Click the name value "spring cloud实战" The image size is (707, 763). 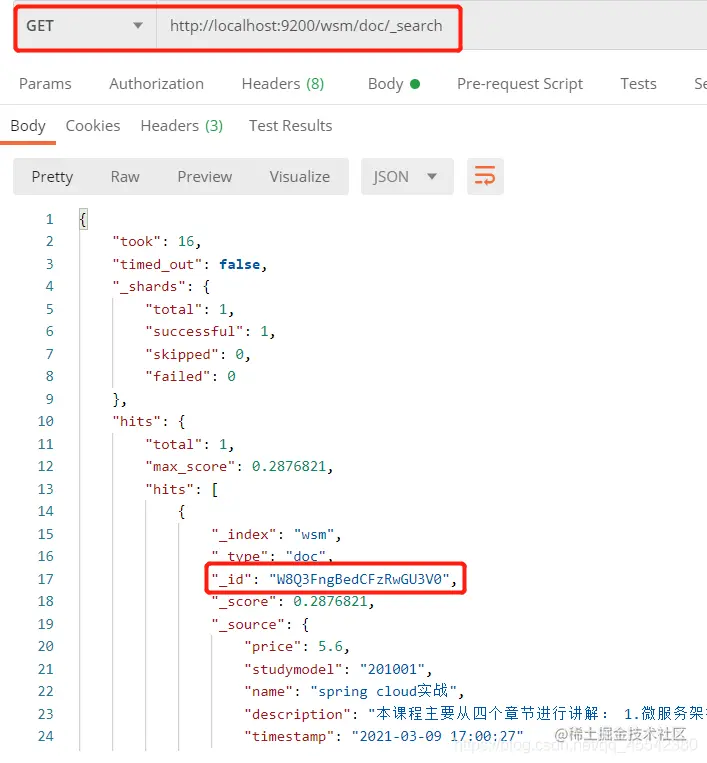(x=383, y=691)
